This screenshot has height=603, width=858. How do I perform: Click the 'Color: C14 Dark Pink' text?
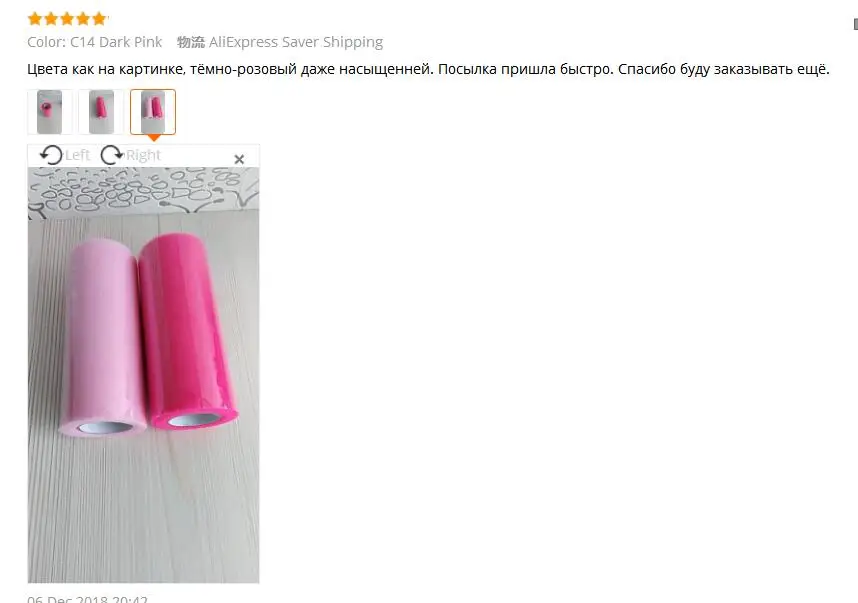(95, 42)
